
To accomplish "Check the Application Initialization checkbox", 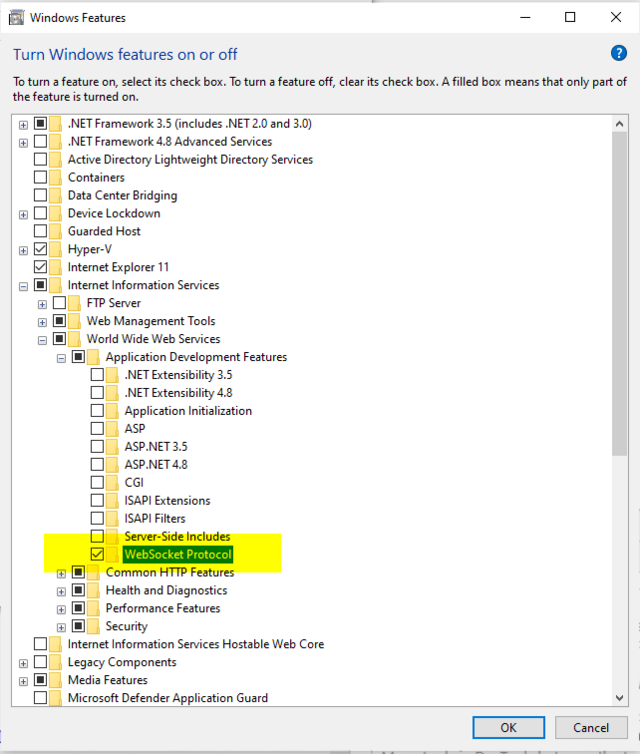I will point(97,410).
